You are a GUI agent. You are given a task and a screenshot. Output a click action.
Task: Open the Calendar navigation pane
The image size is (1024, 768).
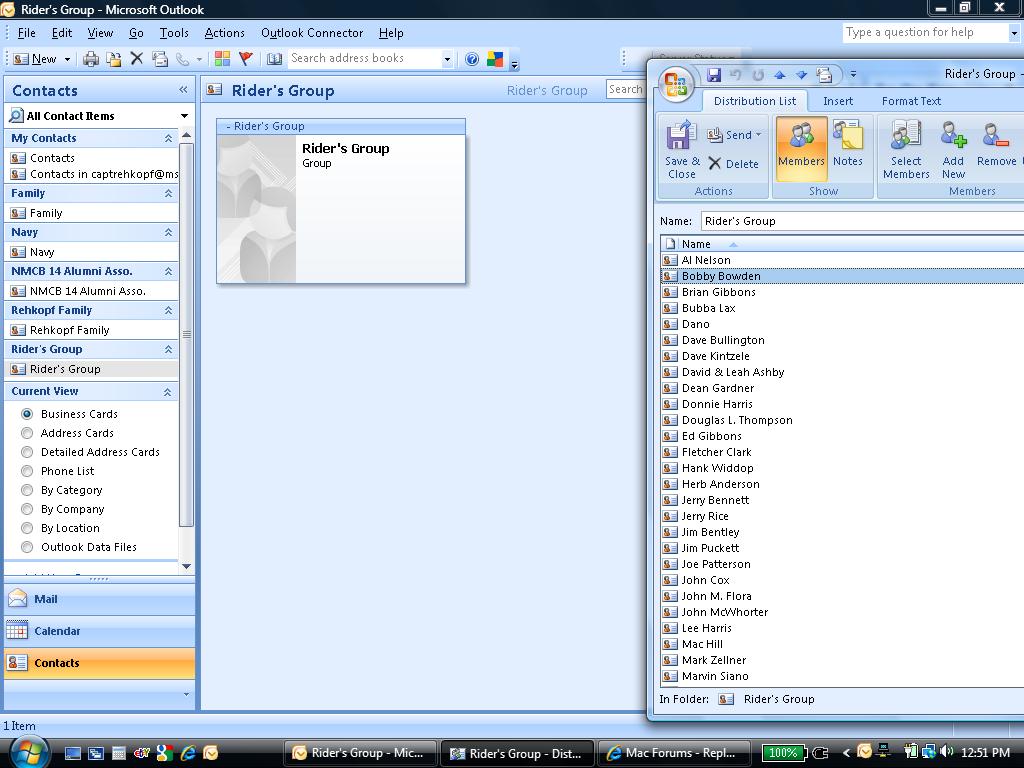[x=99, y=631]
